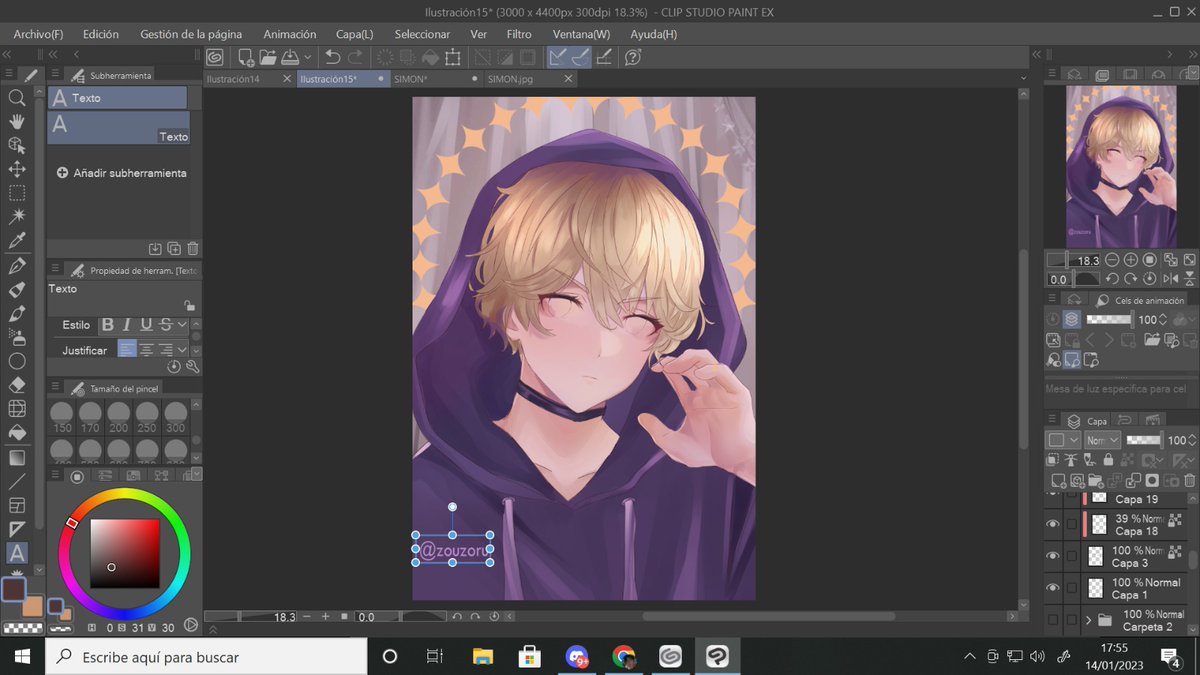Open the blending mode Normal dropdown

pyautogui.click(x=1103, y=440)
